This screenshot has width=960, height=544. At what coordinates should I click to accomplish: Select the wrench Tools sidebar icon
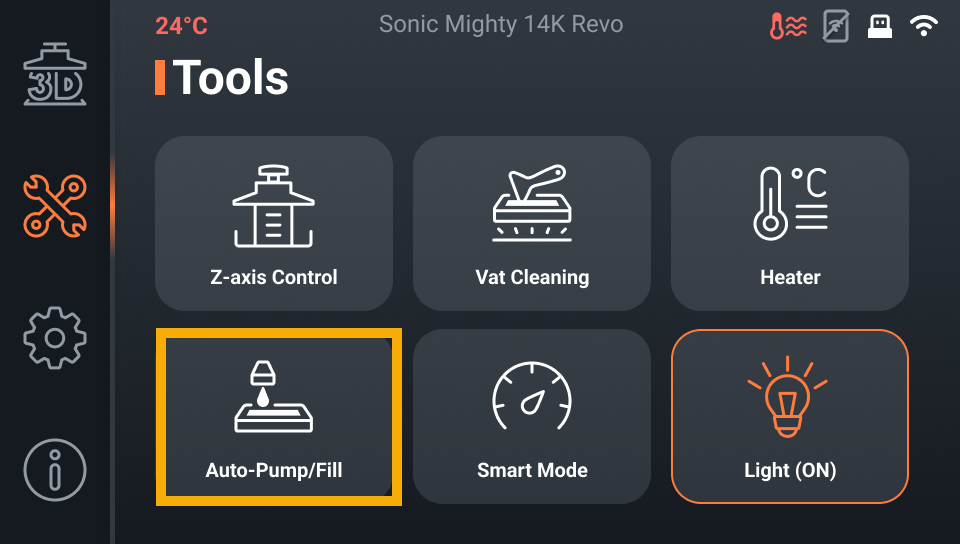[54, 205]
